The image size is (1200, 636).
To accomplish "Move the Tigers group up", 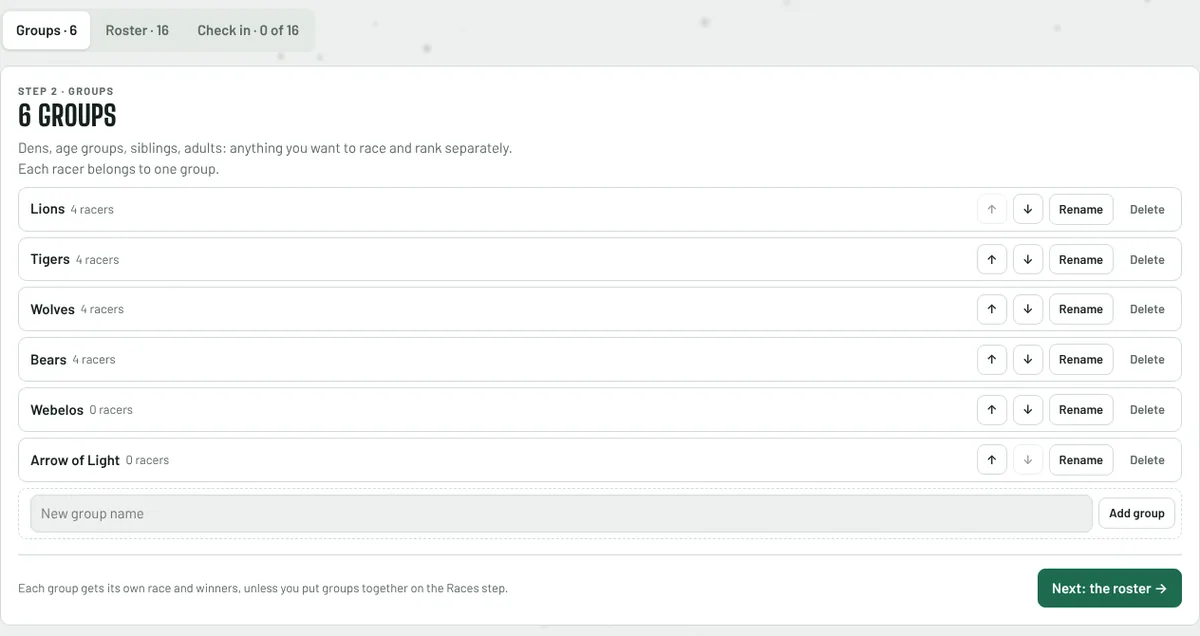I will click(992, 259).
